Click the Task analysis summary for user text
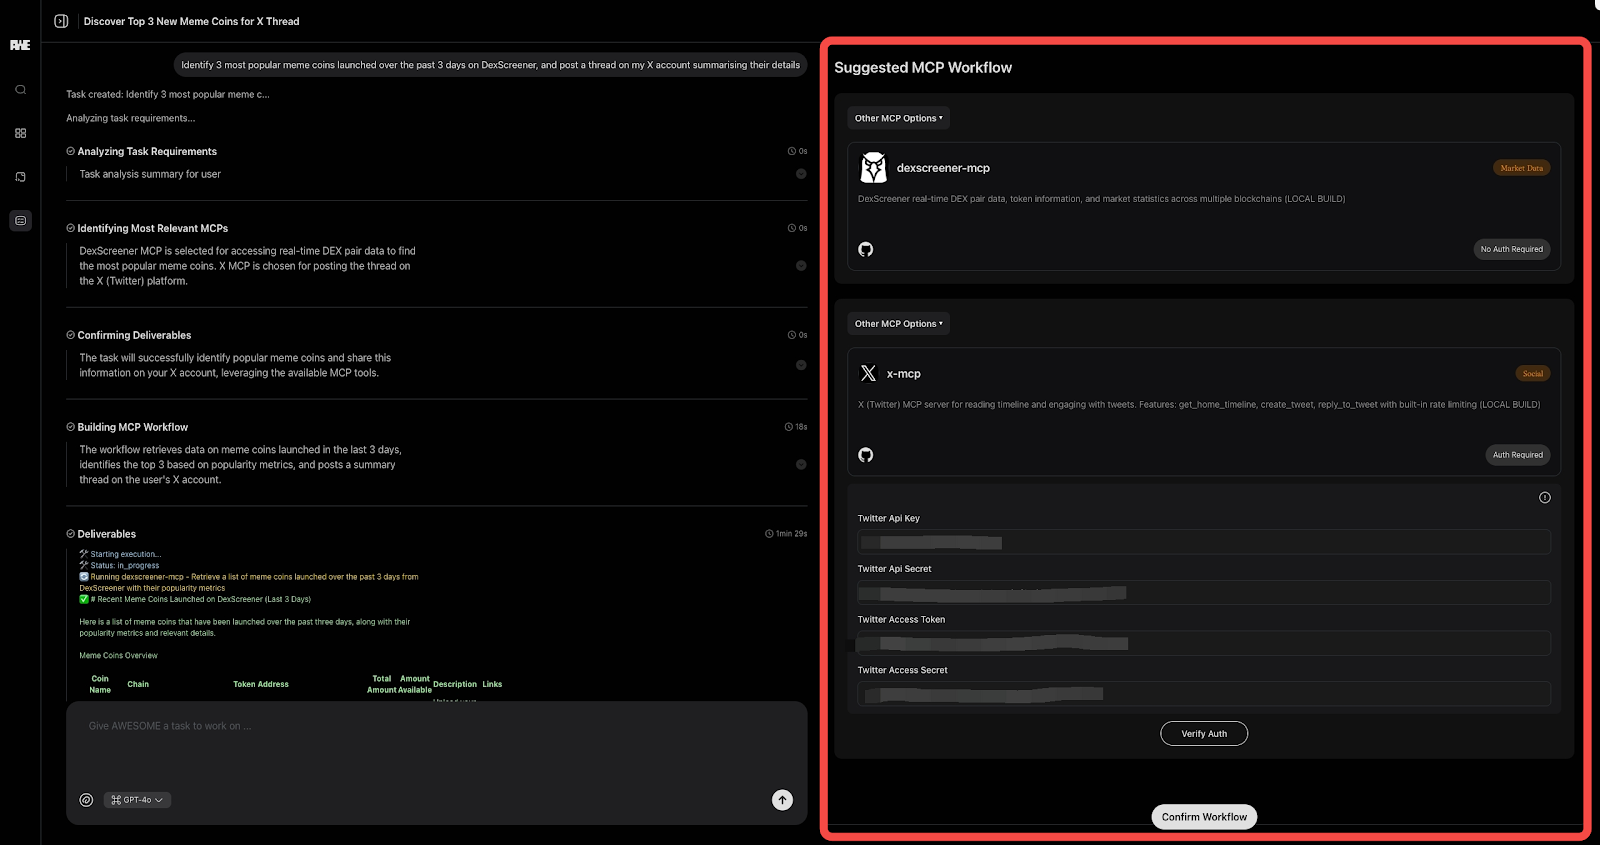This screenshot has height=845, width=1600. point(150,174)
